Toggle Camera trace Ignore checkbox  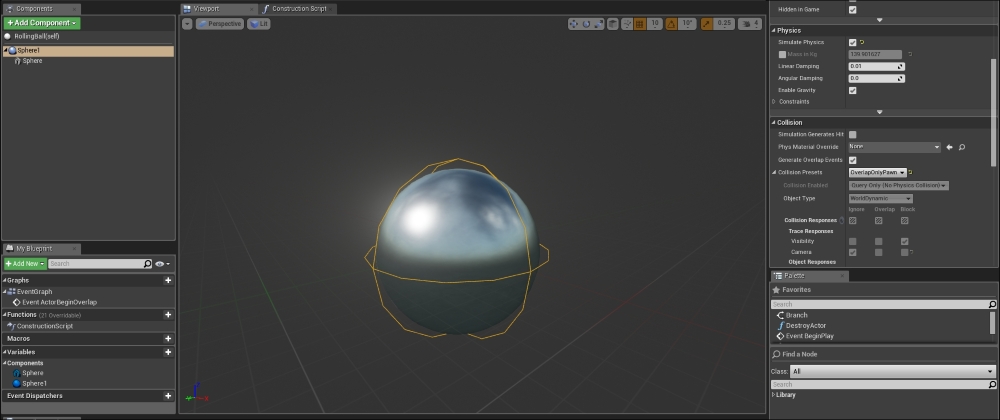tap(853, 253)
